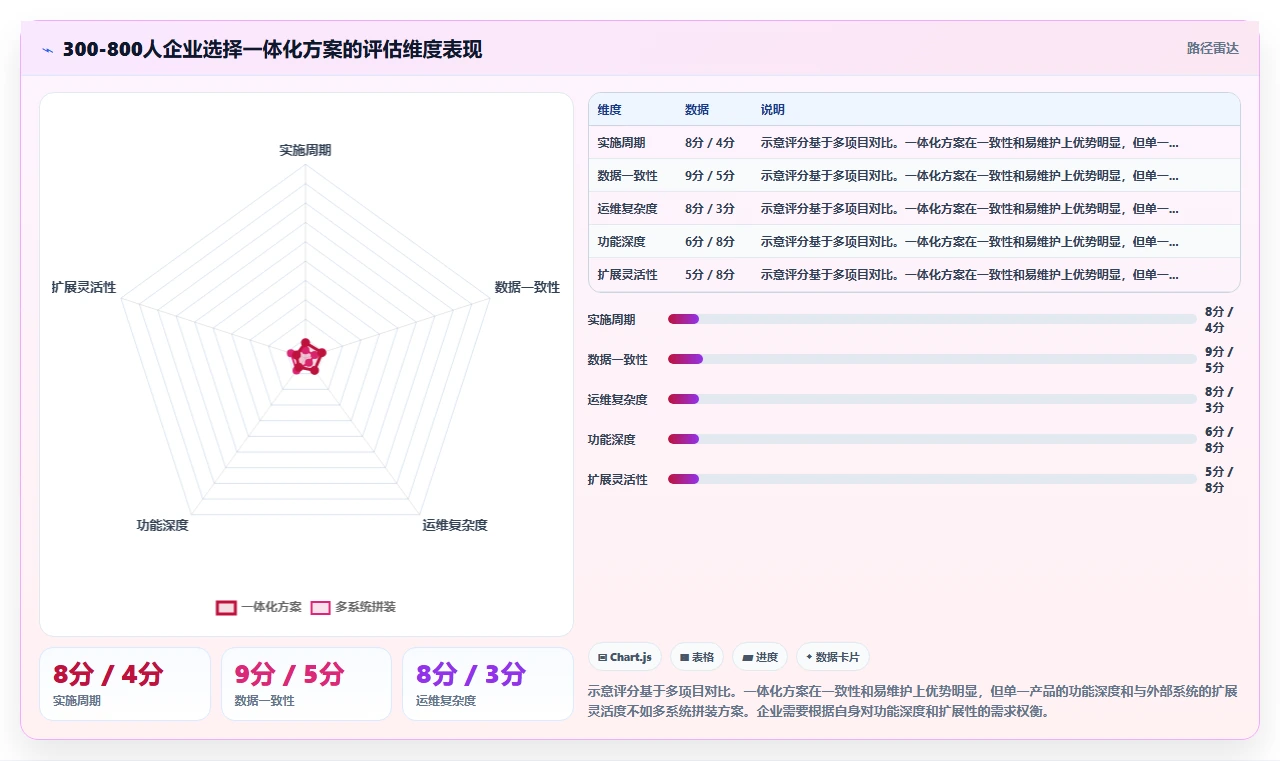This screenshot has width=1280, height=761.
Task: Click the 进度 chip
Action: point(759,657)
